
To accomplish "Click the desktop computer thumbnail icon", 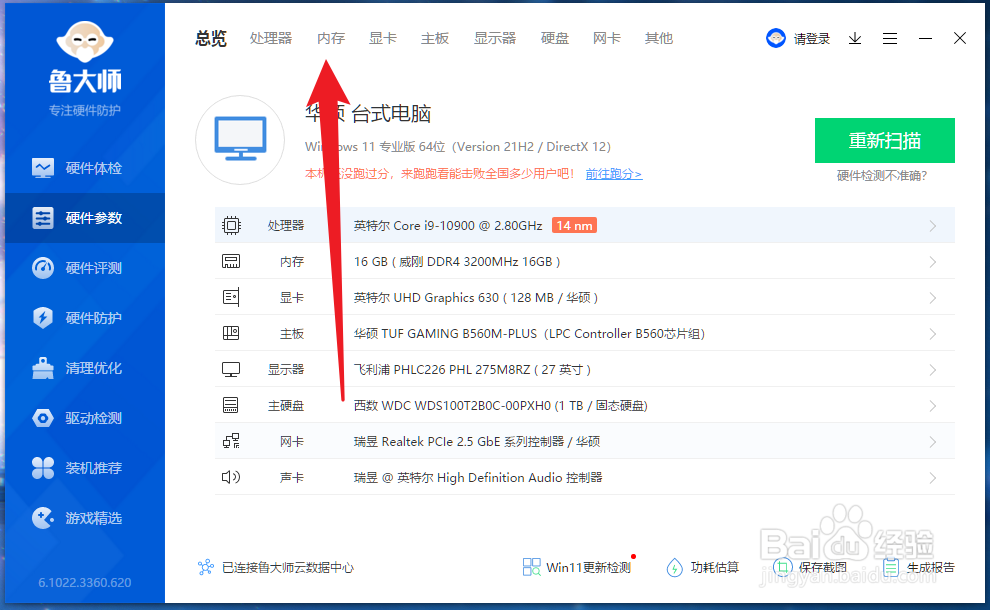I will tap(240, 140).
